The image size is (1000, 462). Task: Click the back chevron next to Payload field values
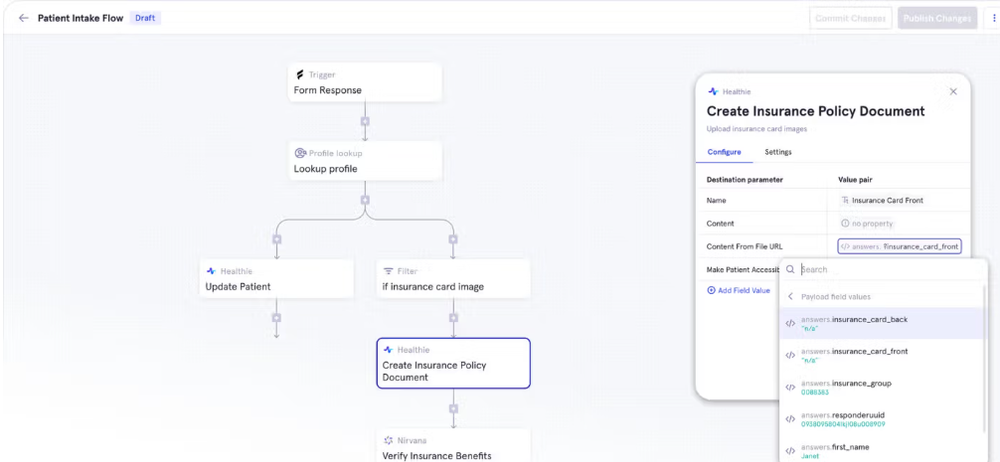point(790,296)
